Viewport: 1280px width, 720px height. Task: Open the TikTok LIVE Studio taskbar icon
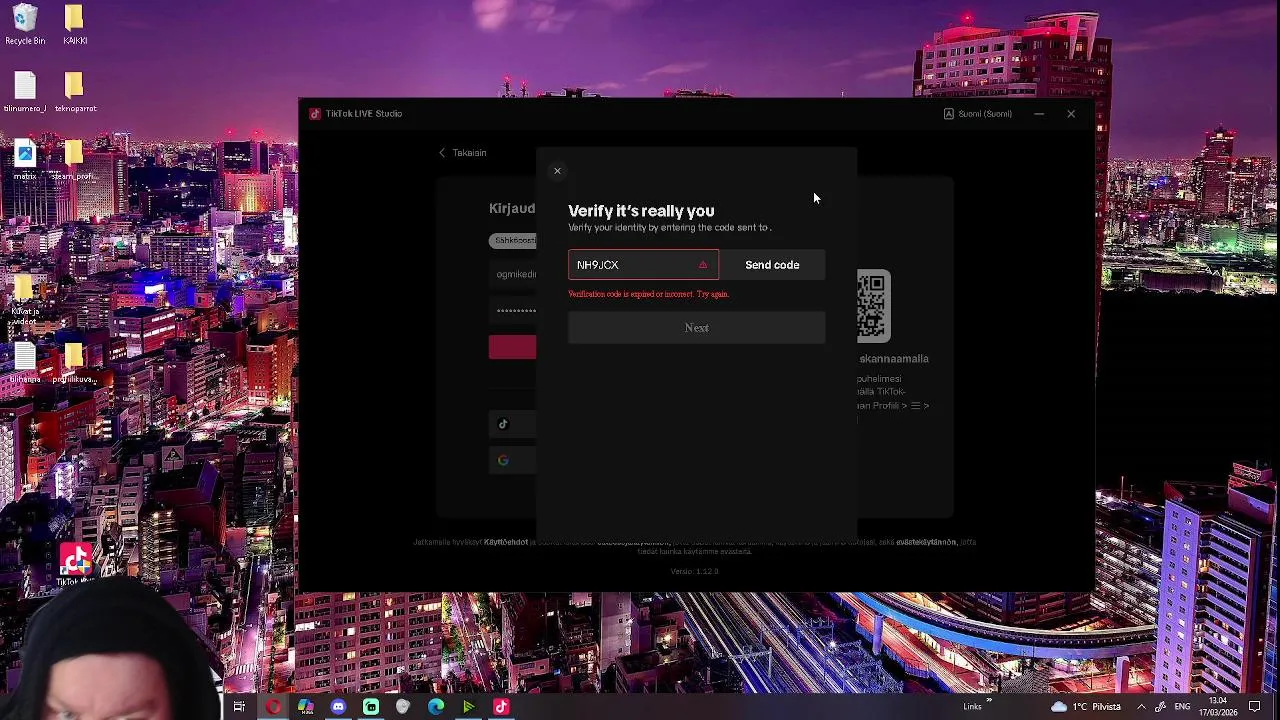(502, 707)
